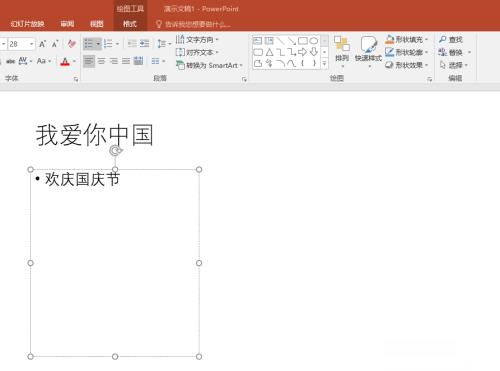Open the font color dropdown arrow

coord(74,61)
